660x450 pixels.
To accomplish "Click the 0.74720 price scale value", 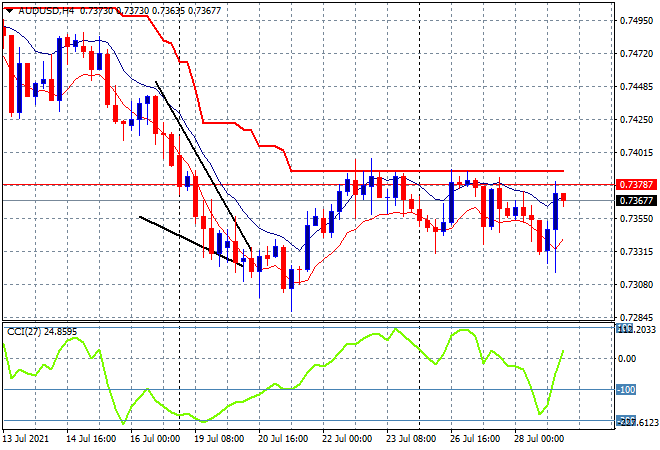I will [x=636, y=54].
